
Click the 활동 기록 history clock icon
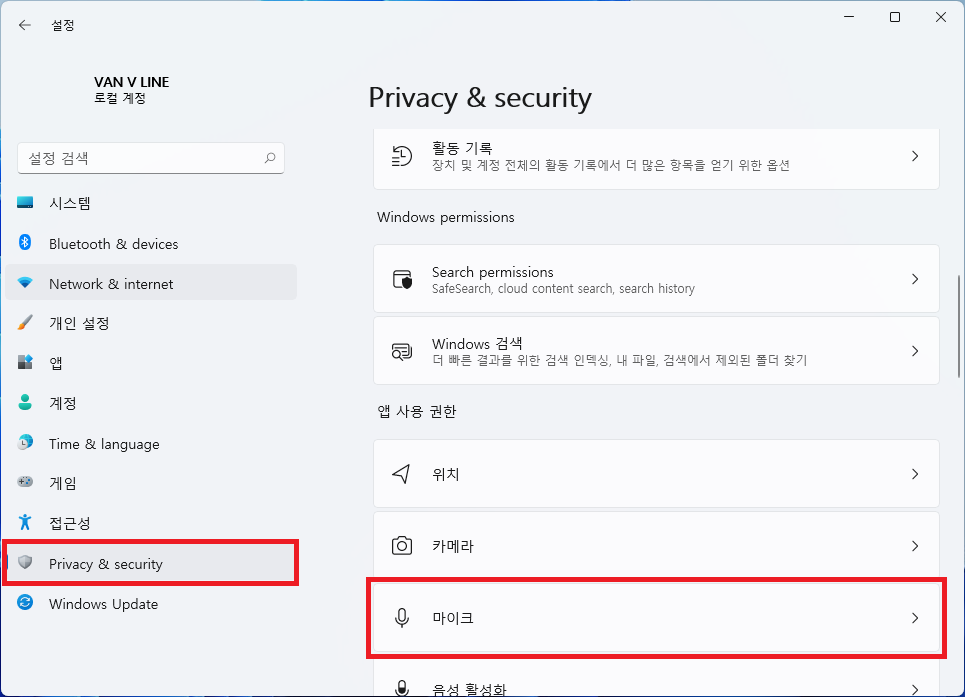point(402,156)
